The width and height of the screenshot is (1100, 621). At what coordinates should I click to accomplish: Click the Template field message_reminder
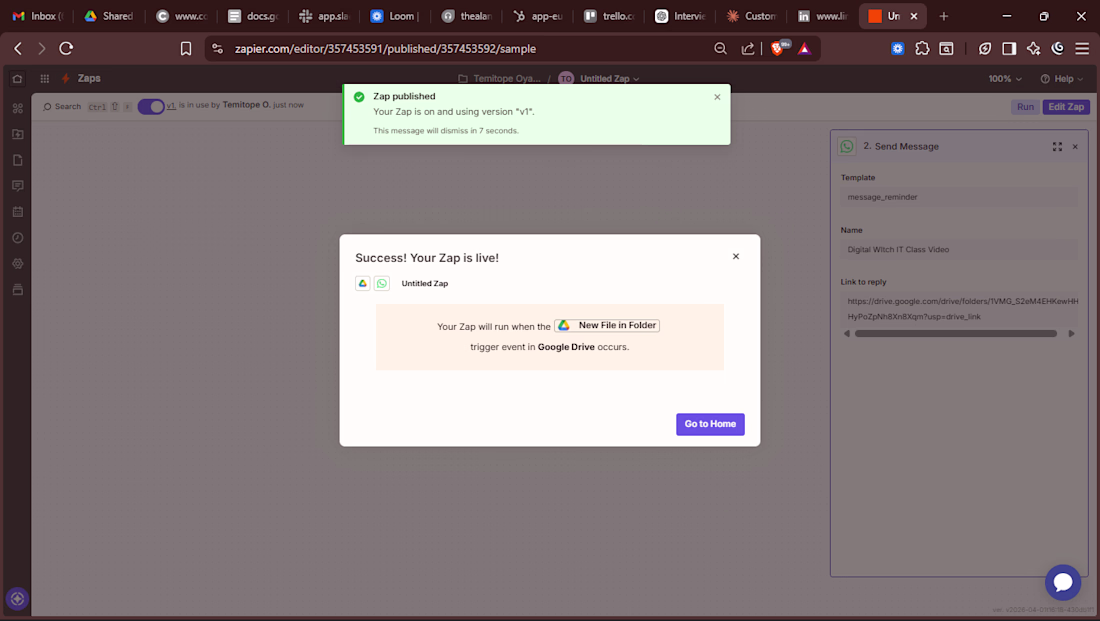958,197
